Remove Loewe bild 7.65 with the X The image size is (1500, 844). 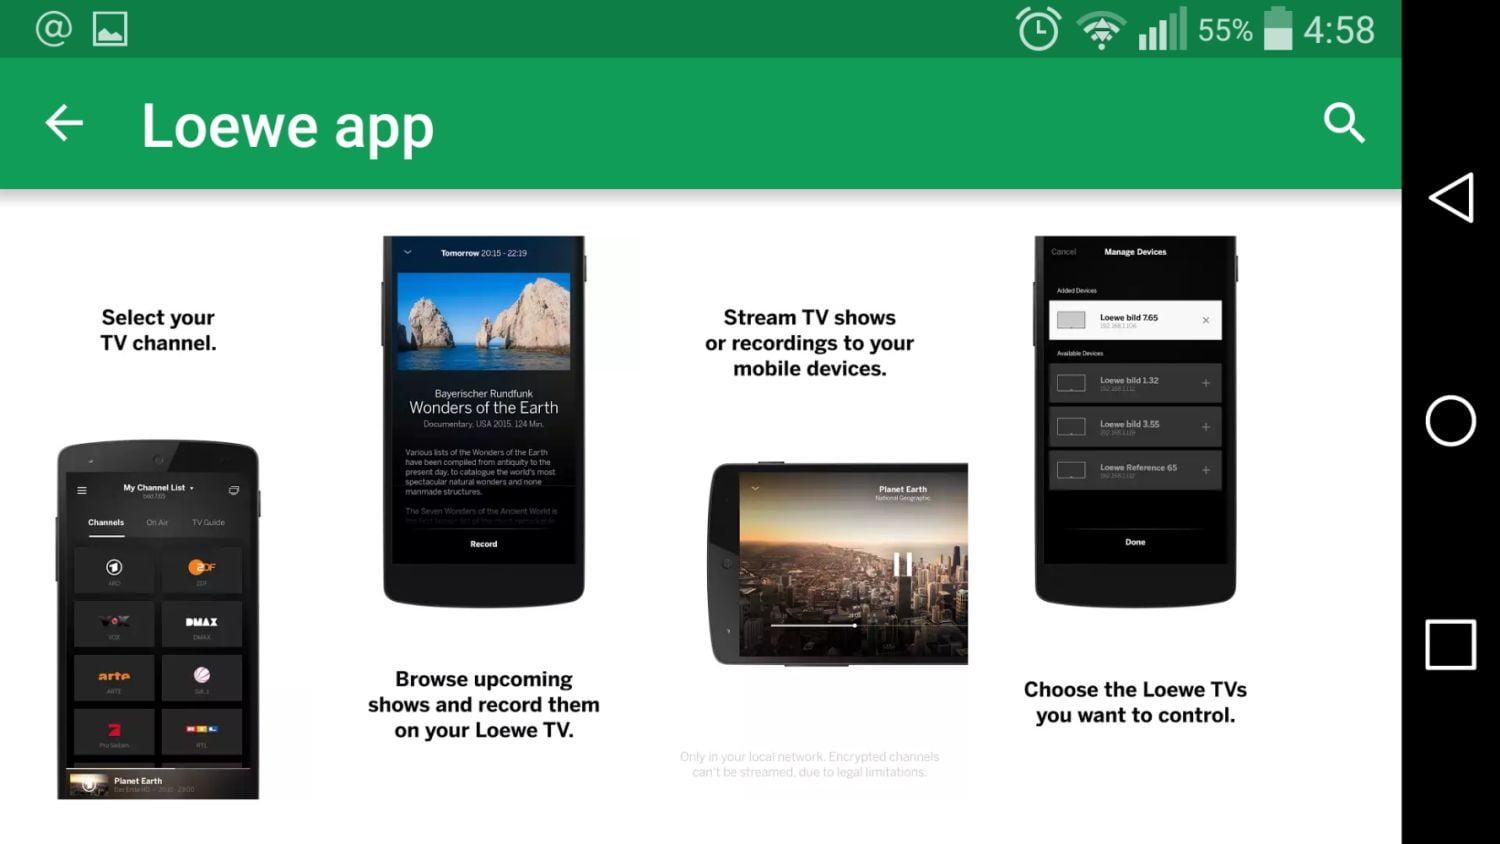click(1205, 320)
